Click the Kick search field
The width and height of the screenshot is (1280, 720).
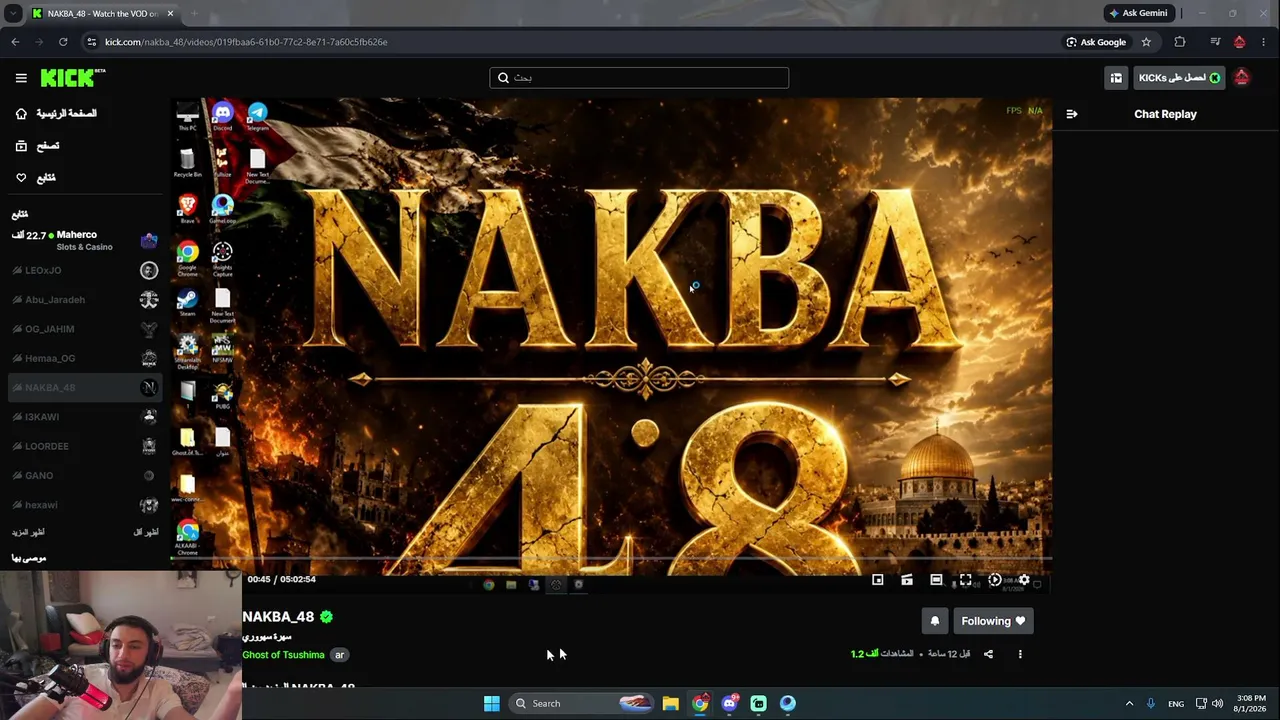pyautogui.click(x=639, y=78)
